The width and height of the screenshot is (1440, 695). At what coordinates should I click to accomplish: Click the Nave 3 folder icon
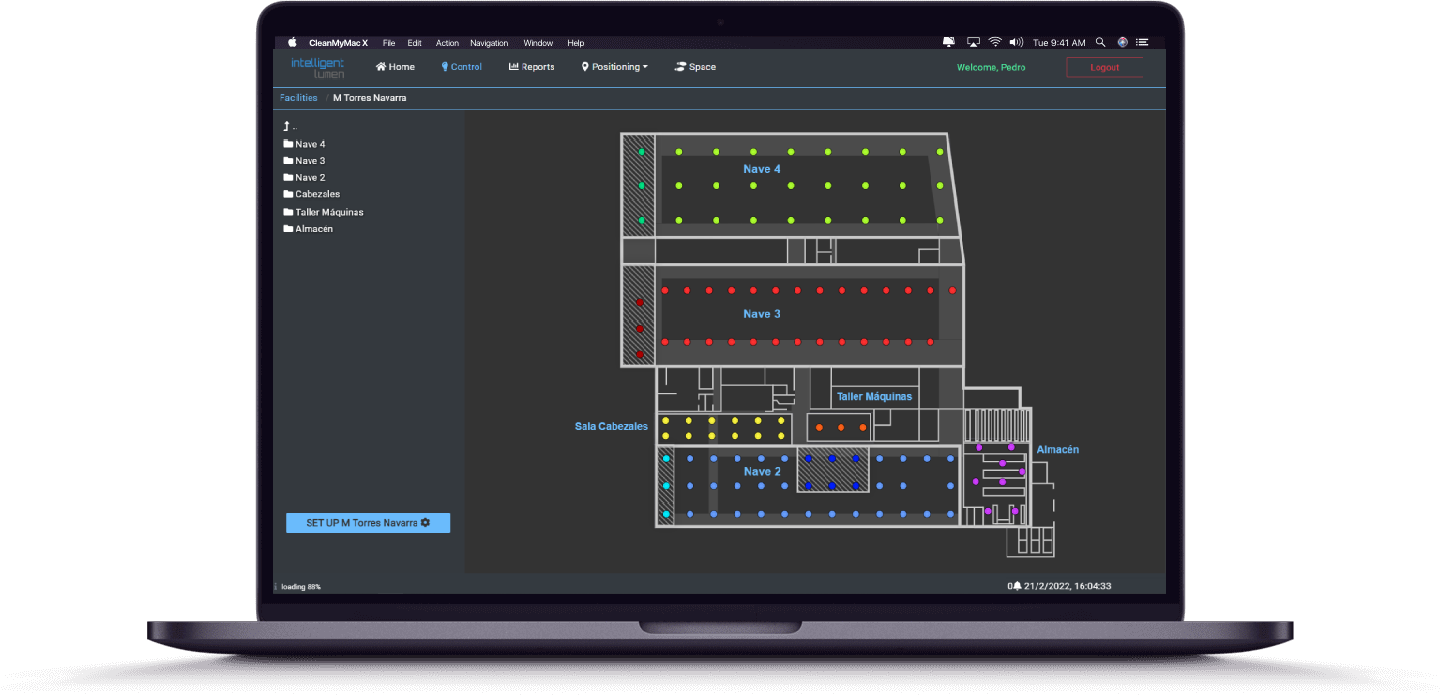[288, 160]
